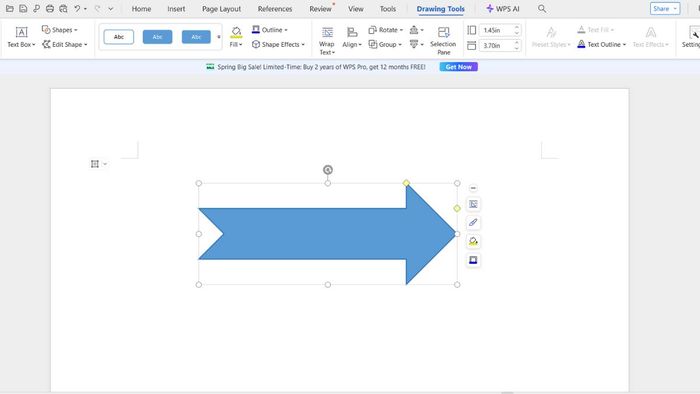Click the floating shape outline icon
The width and height of the screenshot is (700, 394).
pos(473,260)
